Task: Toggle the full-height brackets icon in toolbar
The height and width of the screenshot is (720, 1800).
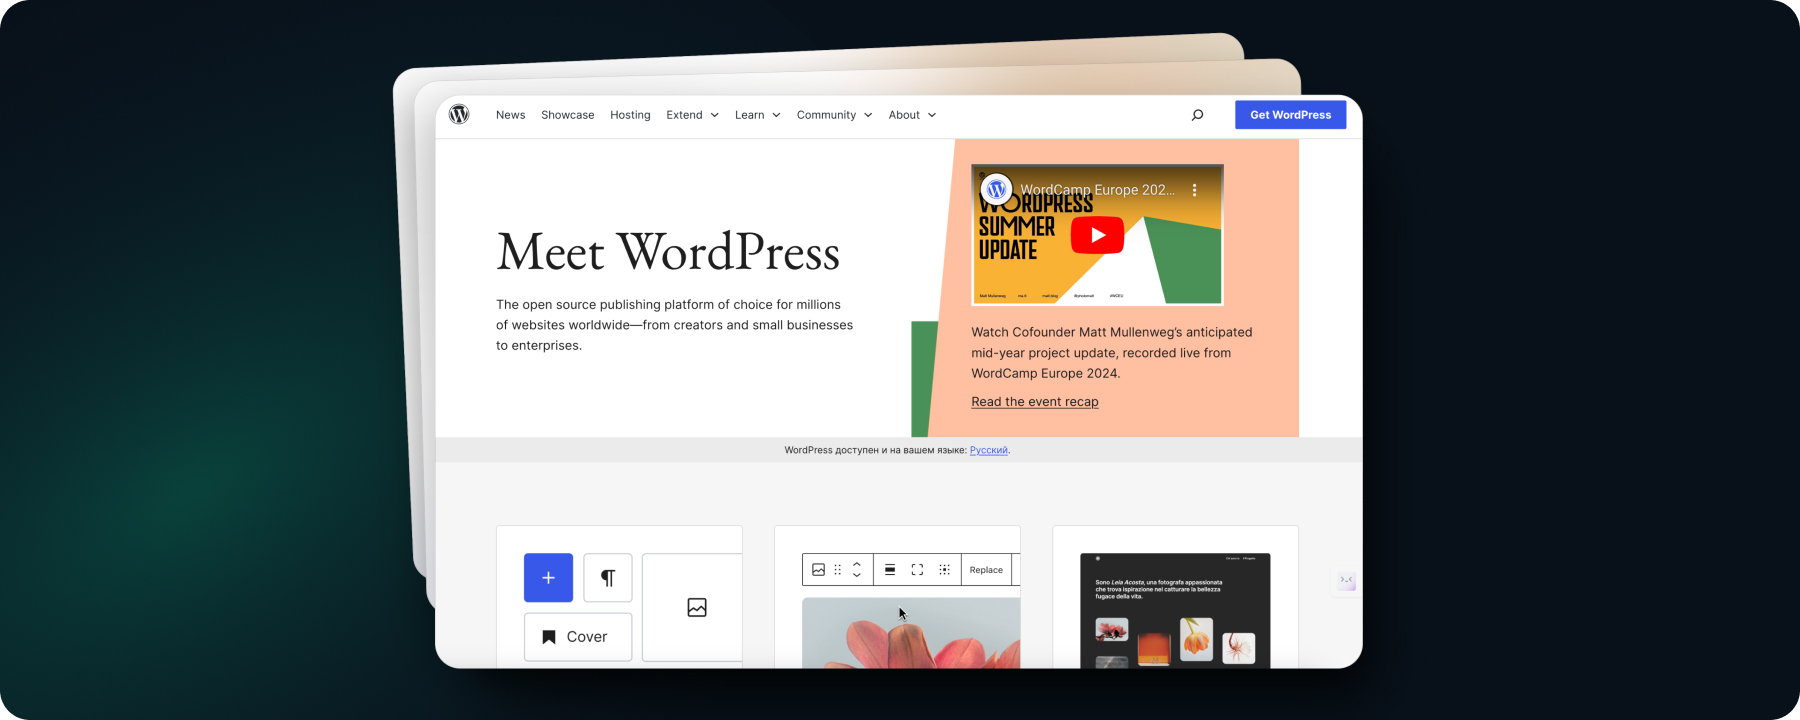Action: coord(917,569)
